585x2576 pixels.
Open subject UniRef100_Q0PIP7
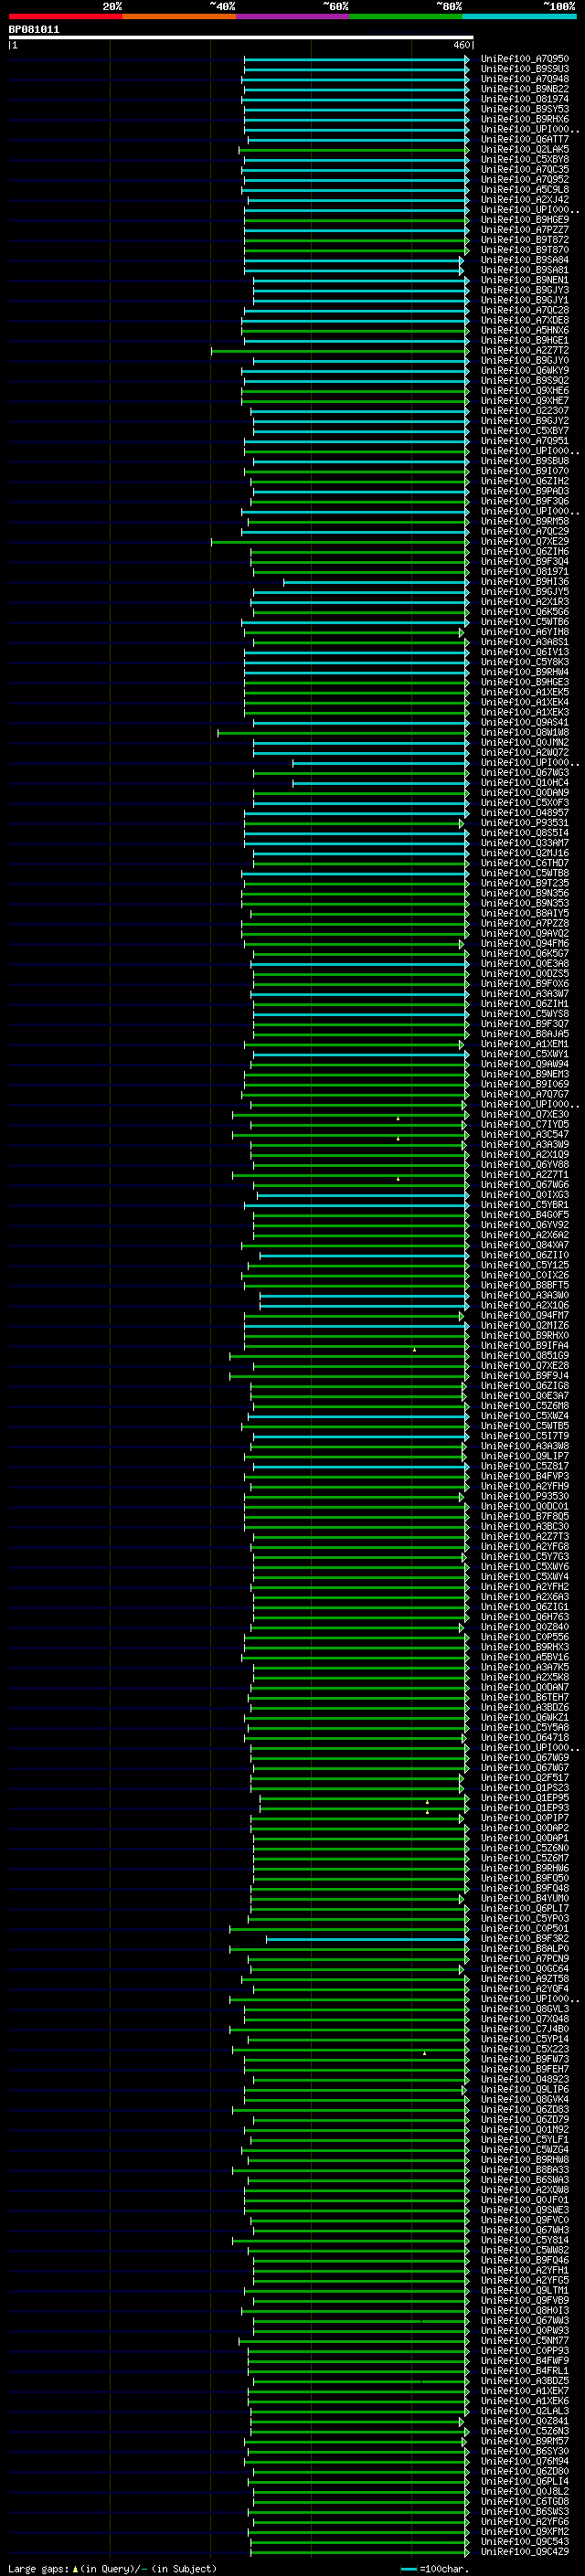pyautogui.click(x=524, y=1818)
